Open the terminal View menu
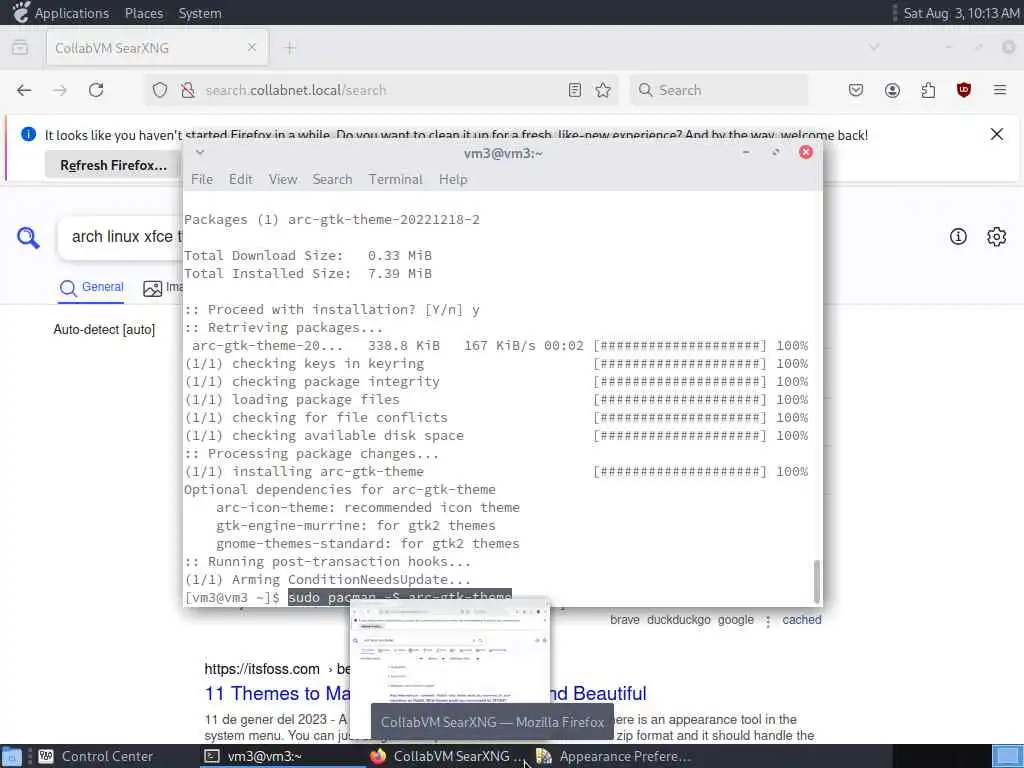 [x=283, y=179]
